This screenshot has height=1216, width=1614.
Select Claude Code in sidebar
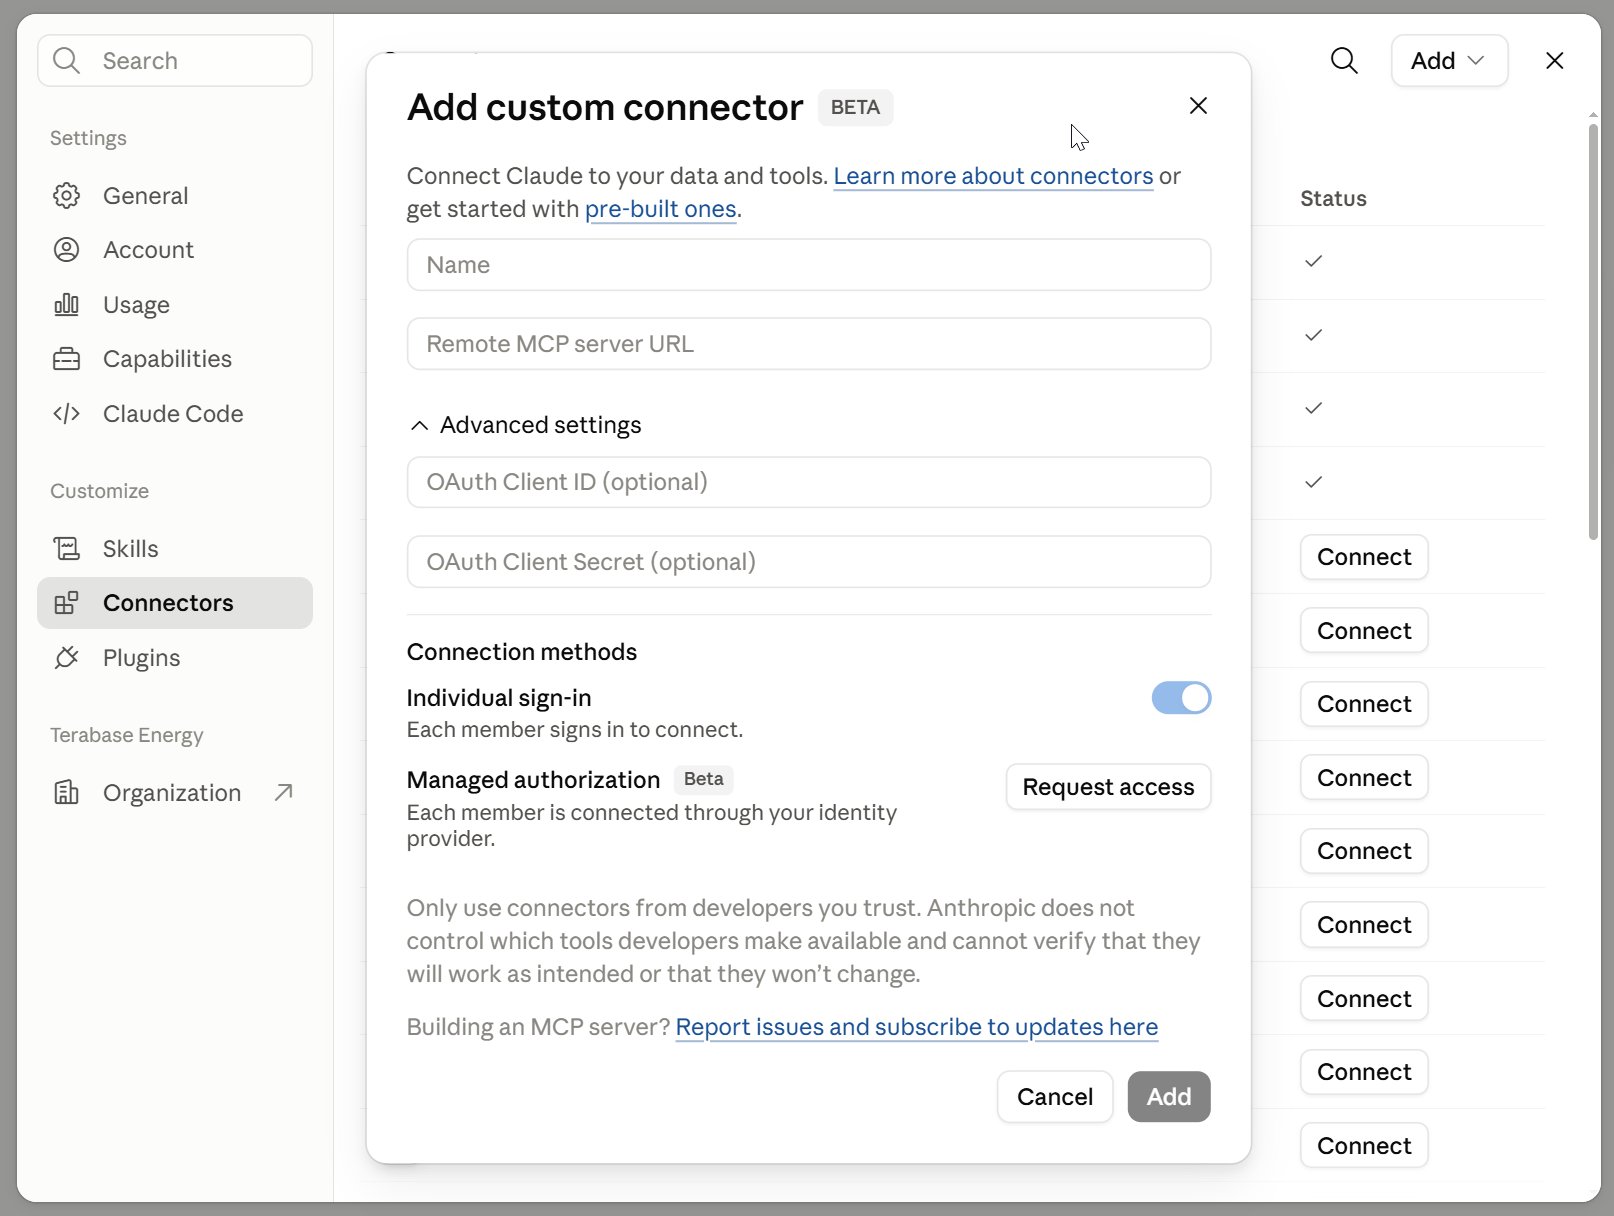pyautogui.click(x=175, y=413)
